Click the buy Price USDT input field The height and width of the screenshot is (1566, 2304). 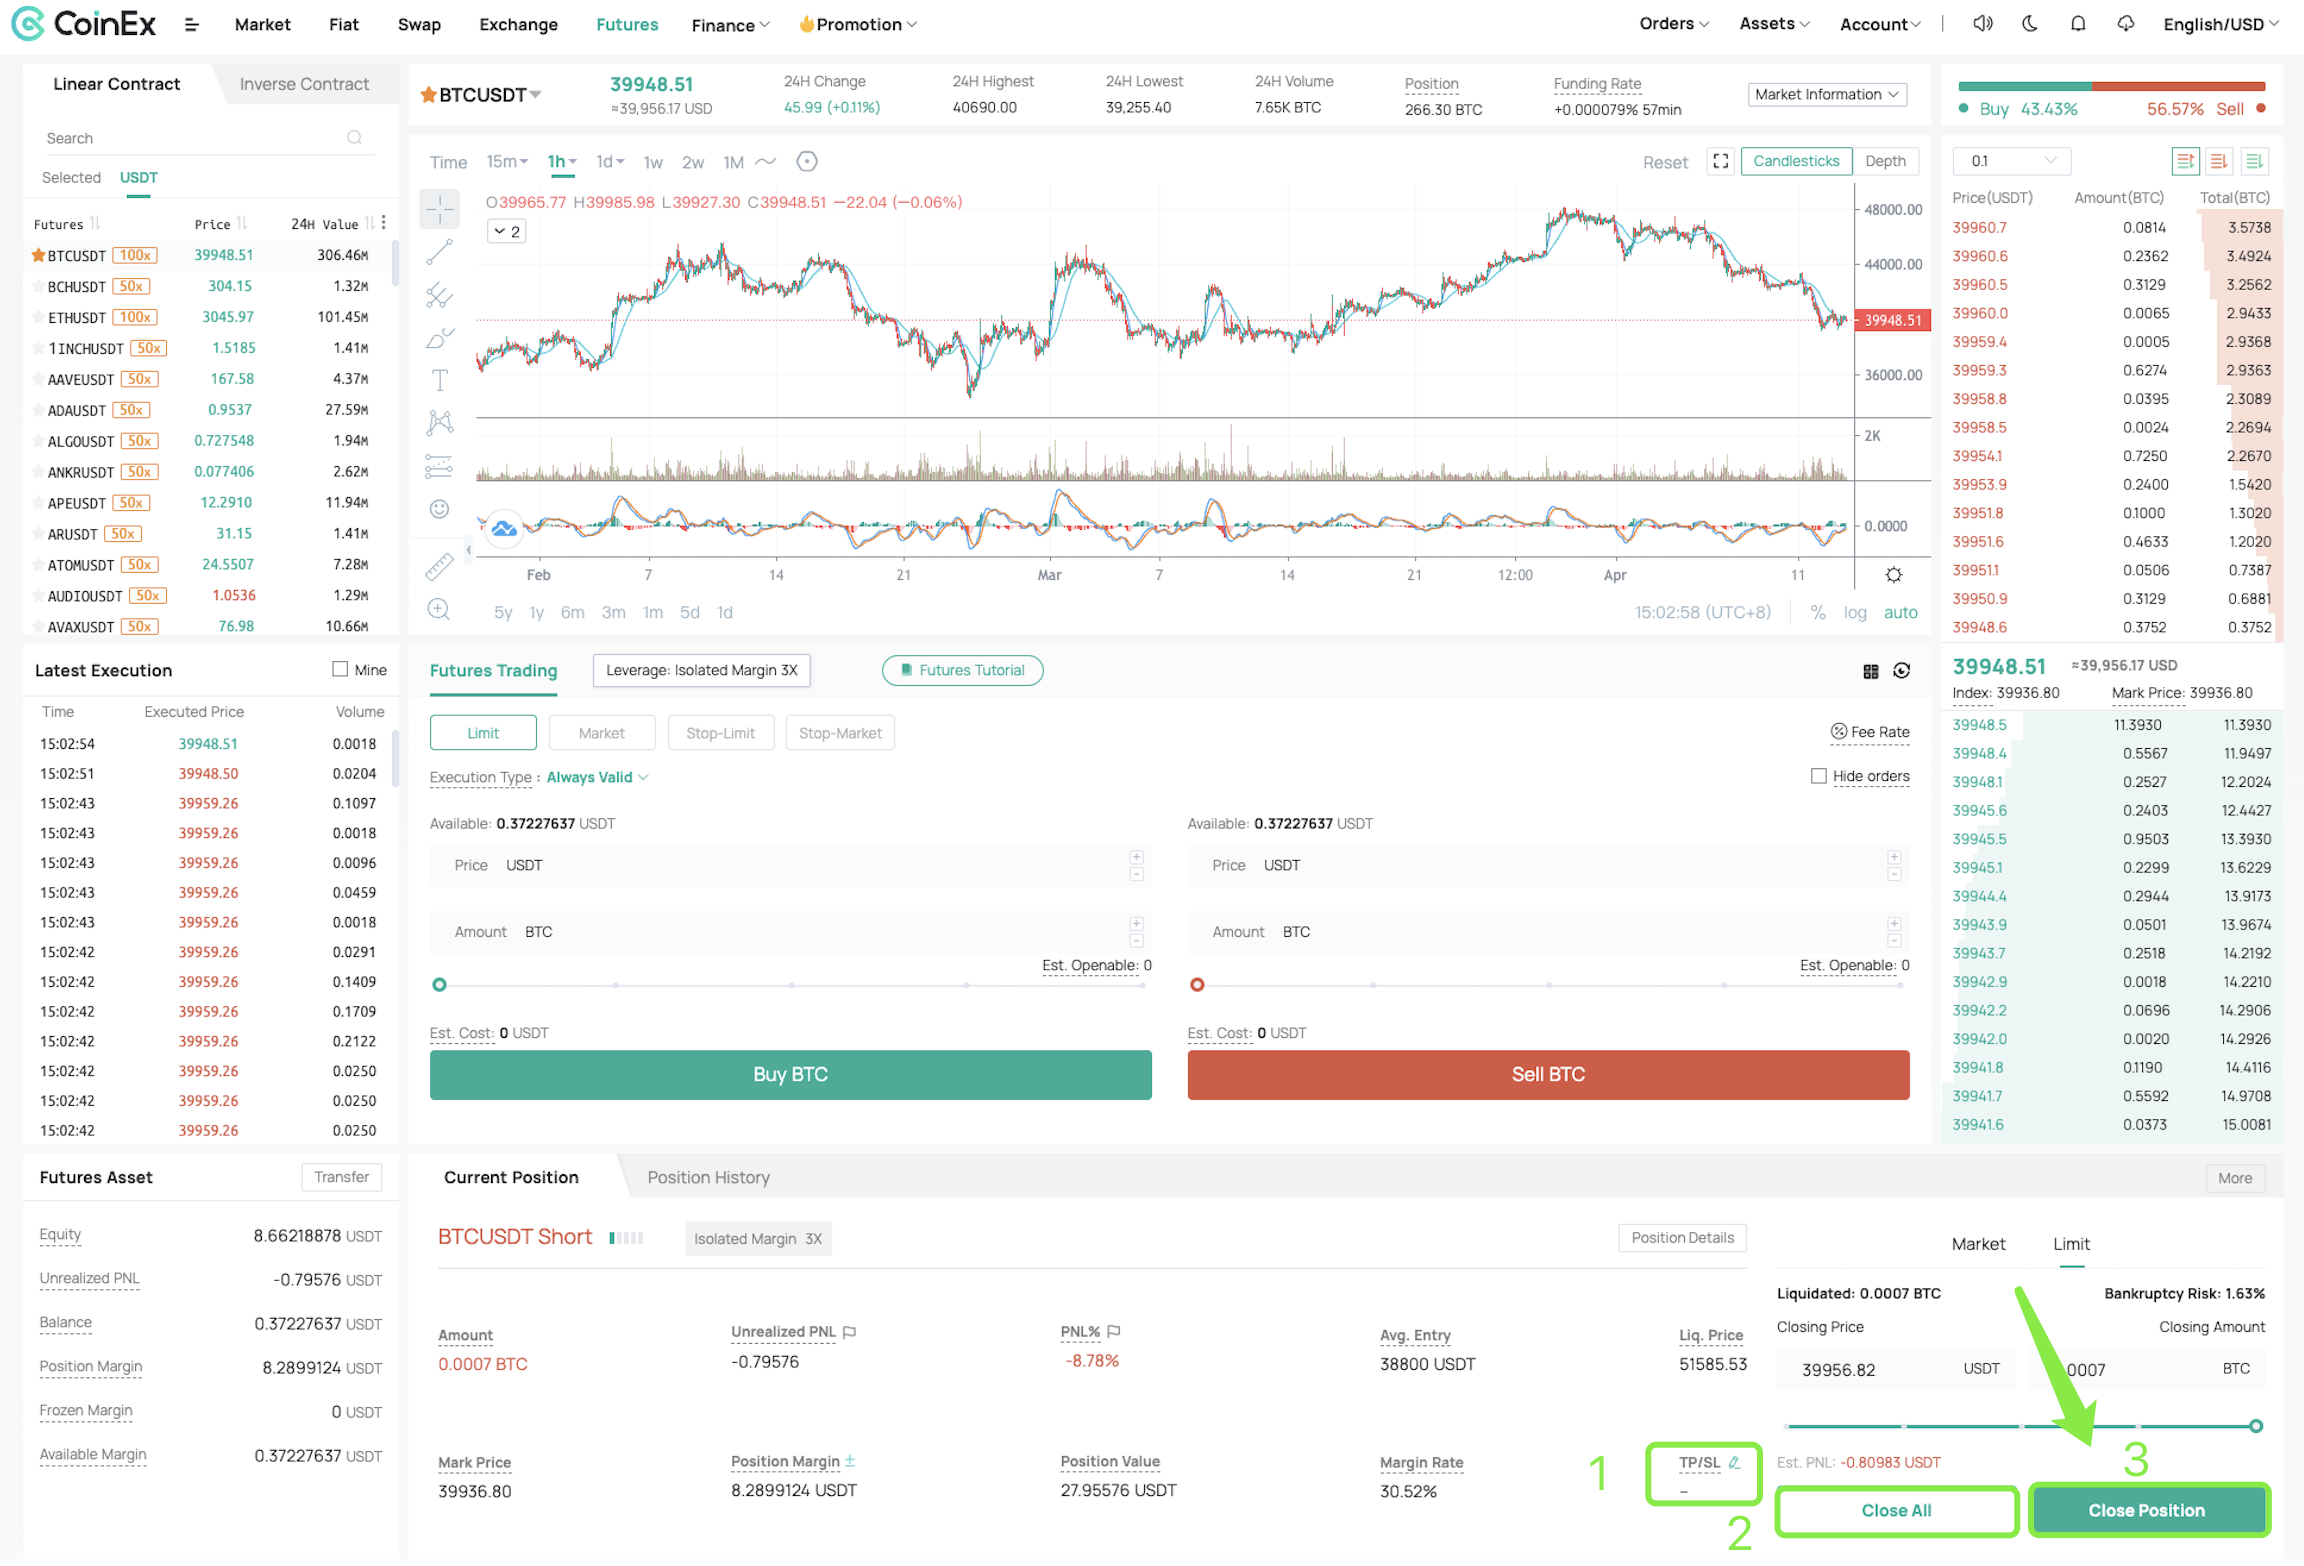tap(790, 866)
